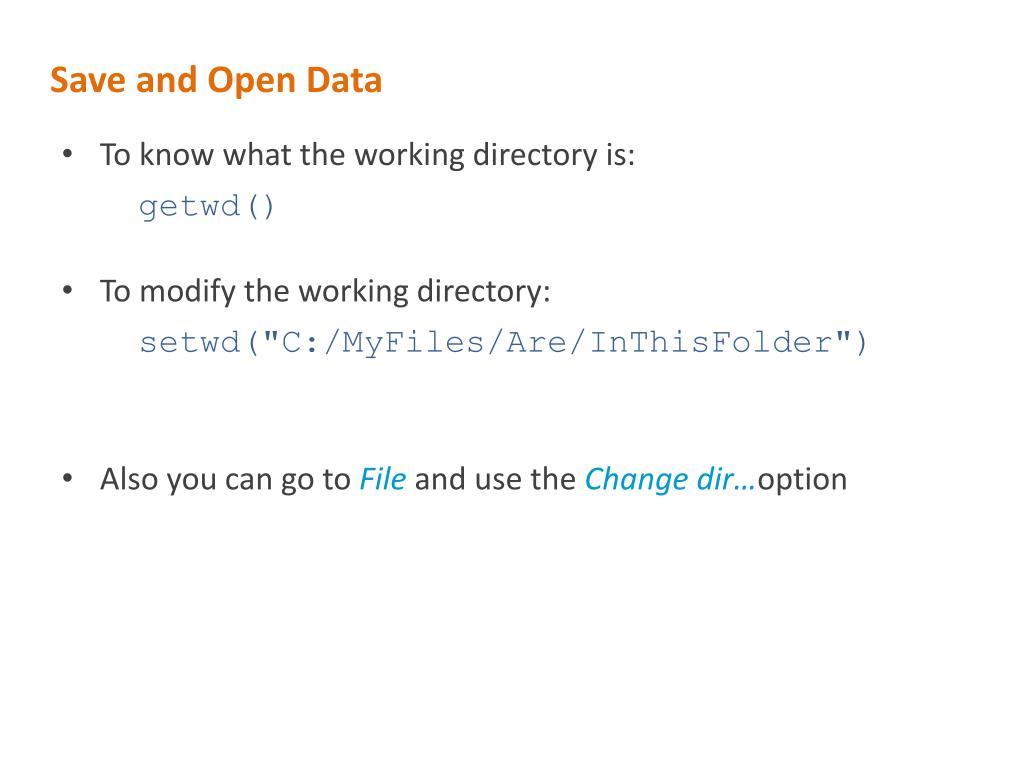Click the word "option" at the line end
Screen dimensions: 1024x768
pyautogui.click(x=802, y=481)
